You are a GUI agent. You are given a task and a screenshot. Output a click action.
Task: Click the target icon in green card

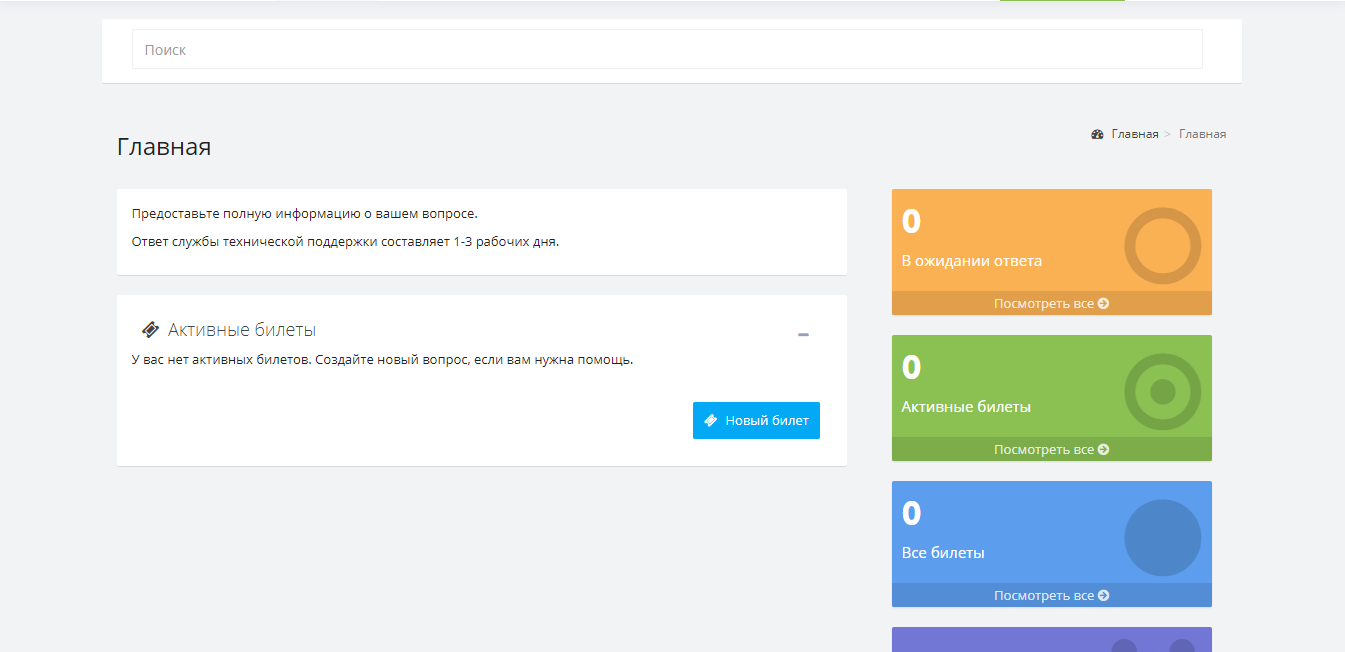pyautogui.click(x=1162, y=392)
